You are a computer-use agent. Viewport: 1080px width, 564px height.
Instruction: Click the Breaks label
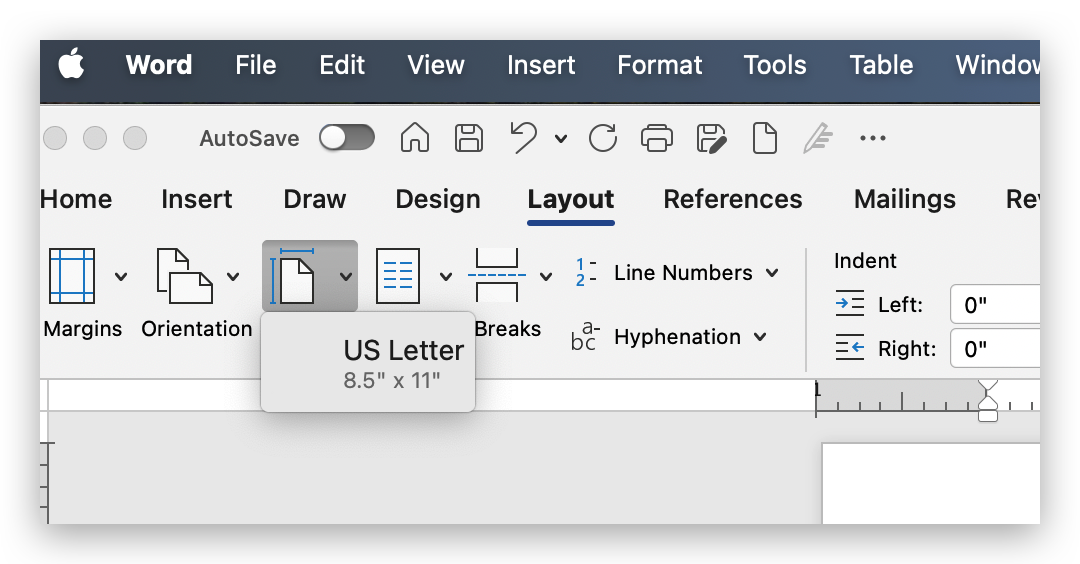(x=508, y=328)
